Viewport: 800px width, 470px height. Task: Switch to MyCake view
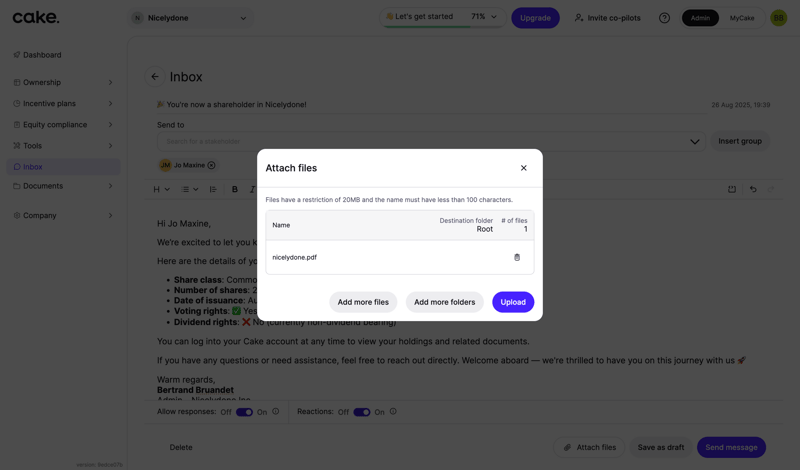point(742,18)
